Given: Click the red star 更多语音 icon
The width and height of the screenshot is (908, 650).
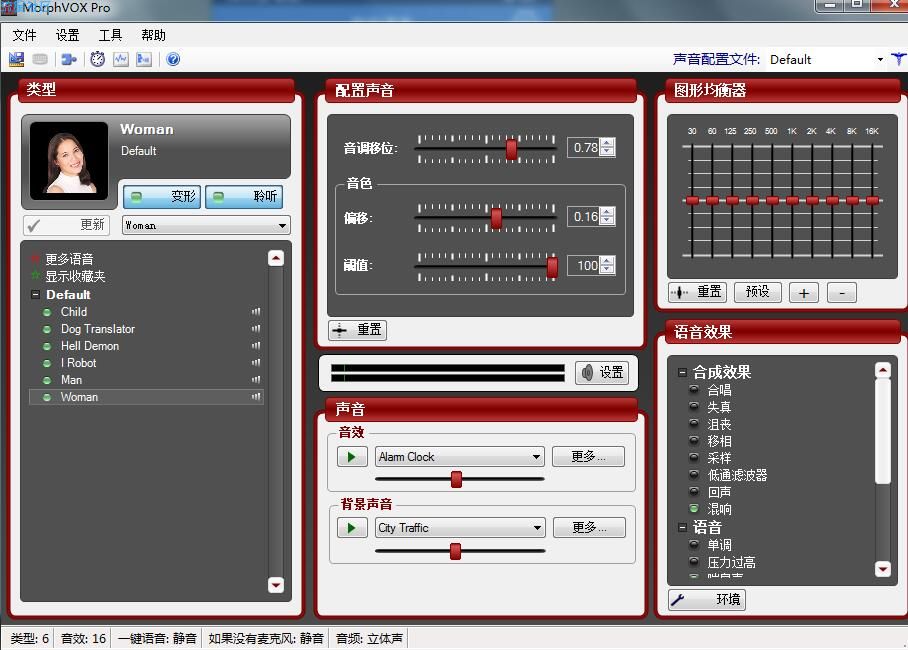Looking at the screenshot, I should tap(35, 258).
